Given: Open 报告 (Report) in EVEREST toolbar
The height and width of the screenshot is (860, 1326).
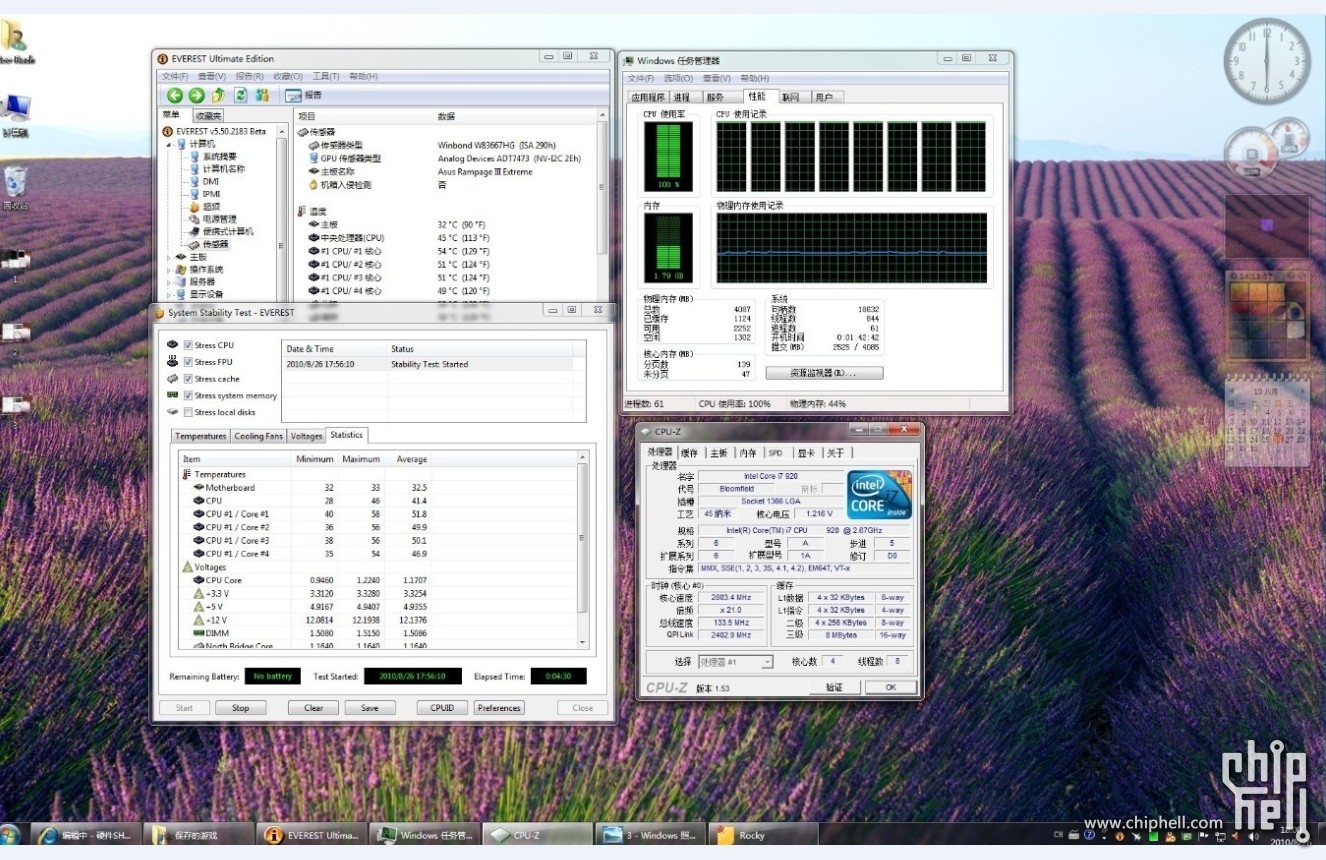Looking at the screenshot, I should 304,95.
